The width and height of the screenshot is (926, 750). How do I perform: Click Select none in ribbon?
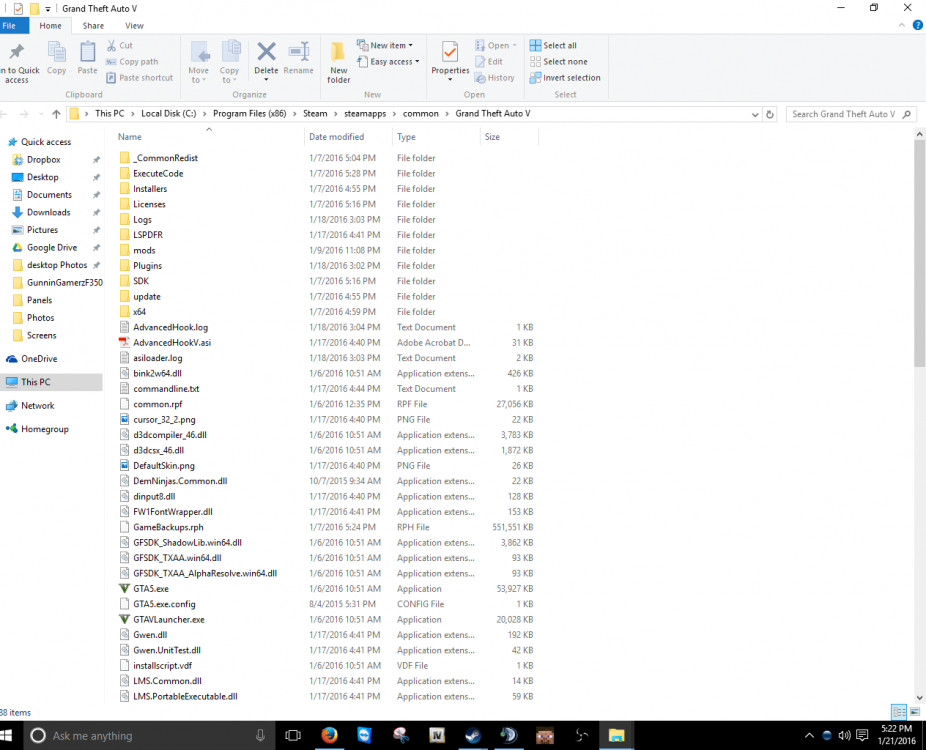559,61
